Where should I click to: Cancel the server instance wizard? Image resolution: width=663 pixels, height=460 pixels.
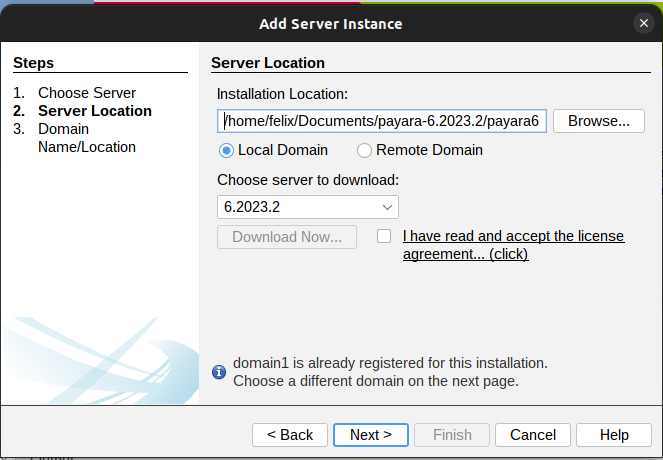533,435
